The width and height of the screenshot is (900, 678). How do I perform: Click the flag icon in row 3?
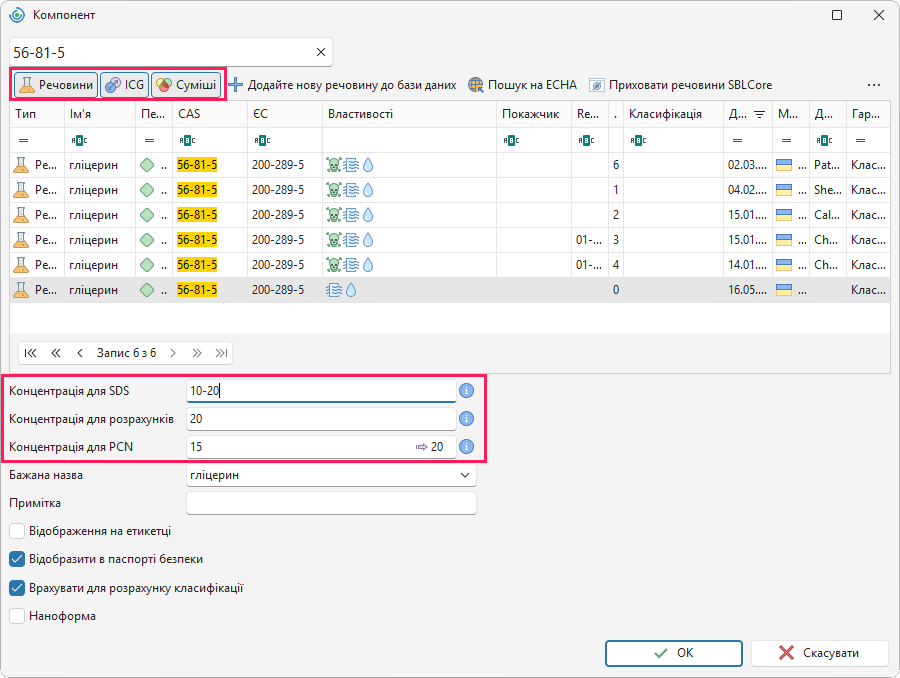coord(784,240)
